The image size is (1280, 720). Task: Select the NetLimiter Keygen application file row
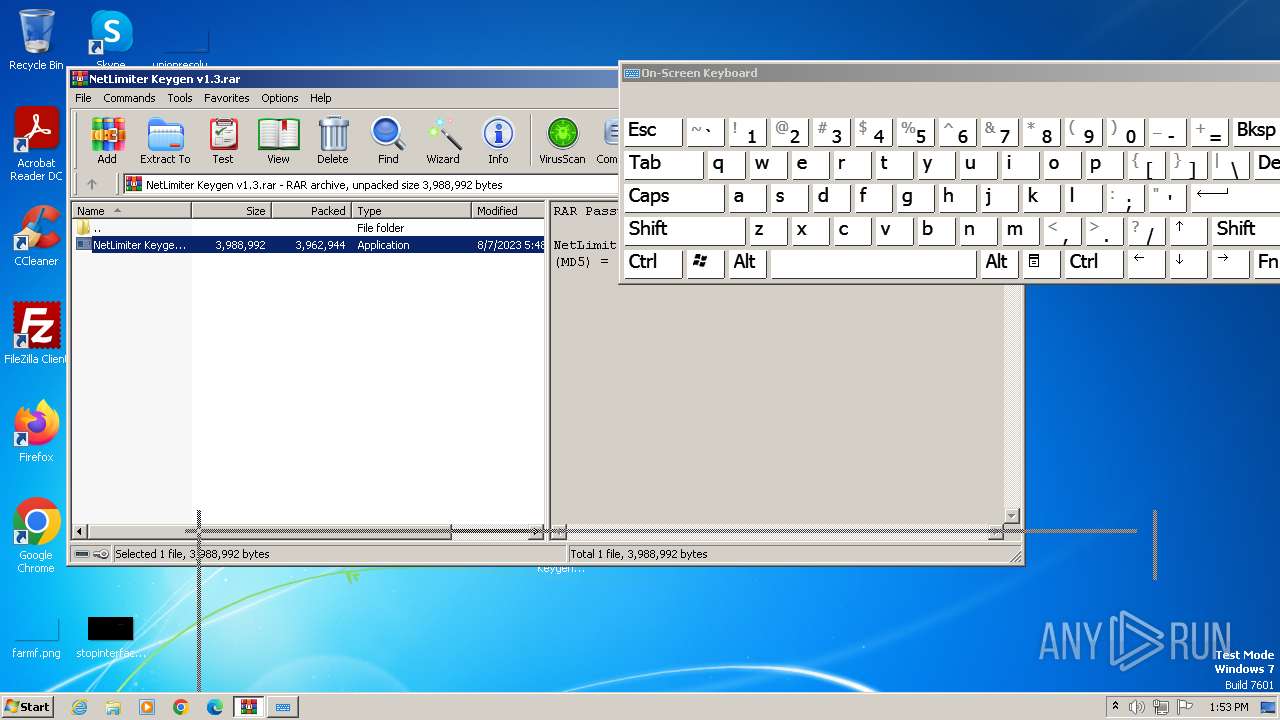(x=309, y=245)
